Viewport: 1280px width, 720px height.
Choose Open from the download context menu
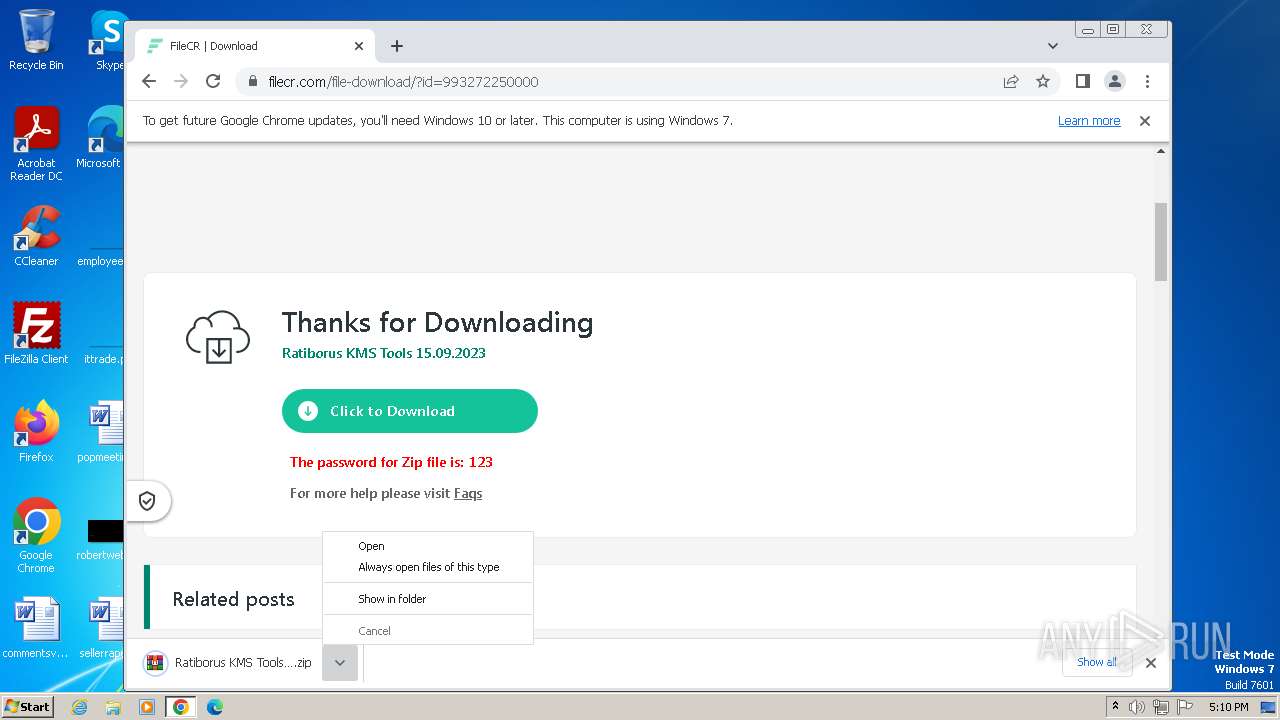pos(428,546)
